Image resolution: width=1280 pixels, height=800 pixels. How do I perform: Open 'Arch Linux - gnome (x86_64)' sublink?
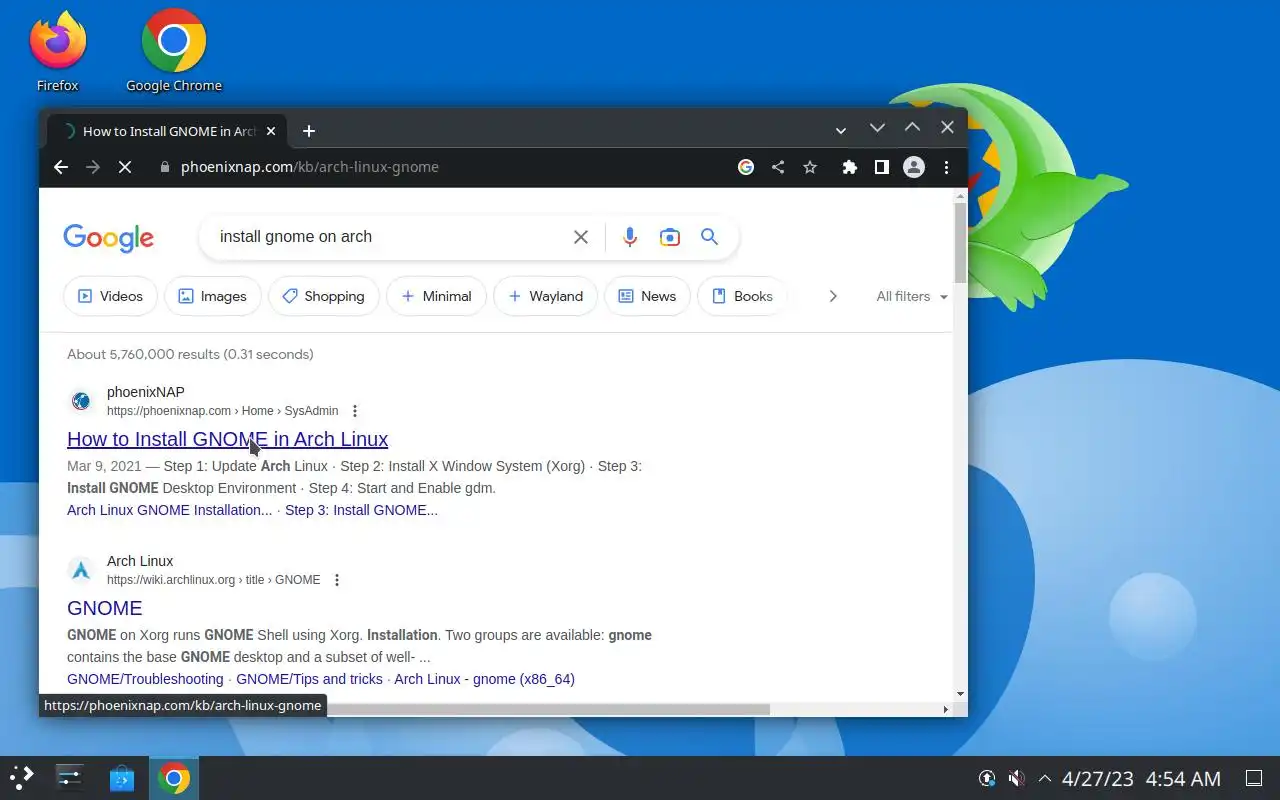(x=484, y=679)
